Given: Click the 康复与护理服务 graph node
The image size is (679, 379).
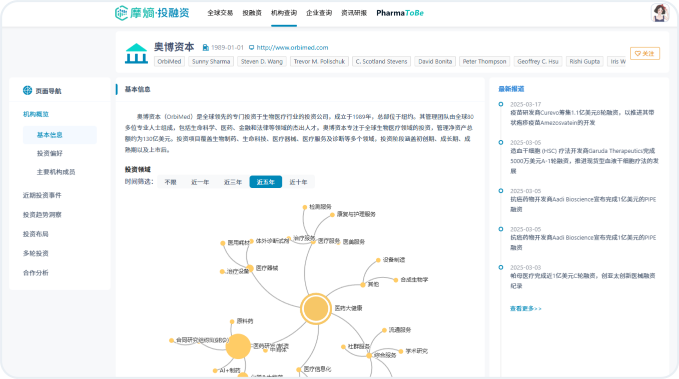Looking at the screenshot, I should pos(332,214).
